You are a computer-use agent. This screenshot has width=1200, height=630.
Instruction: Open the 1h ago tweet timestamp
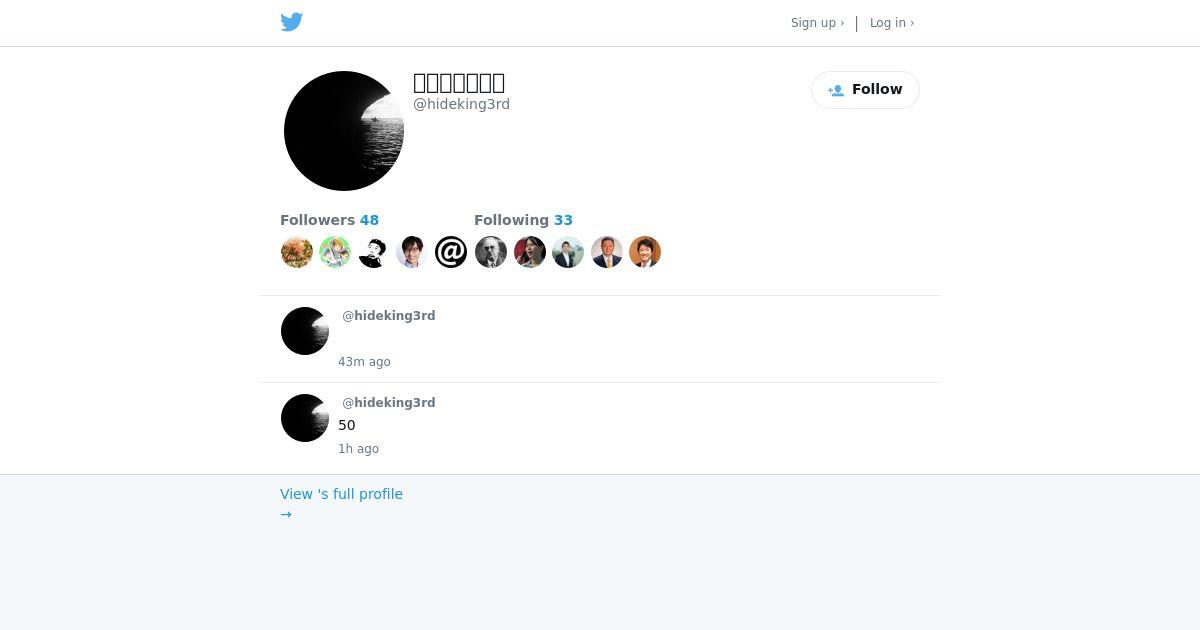(358, 449)
